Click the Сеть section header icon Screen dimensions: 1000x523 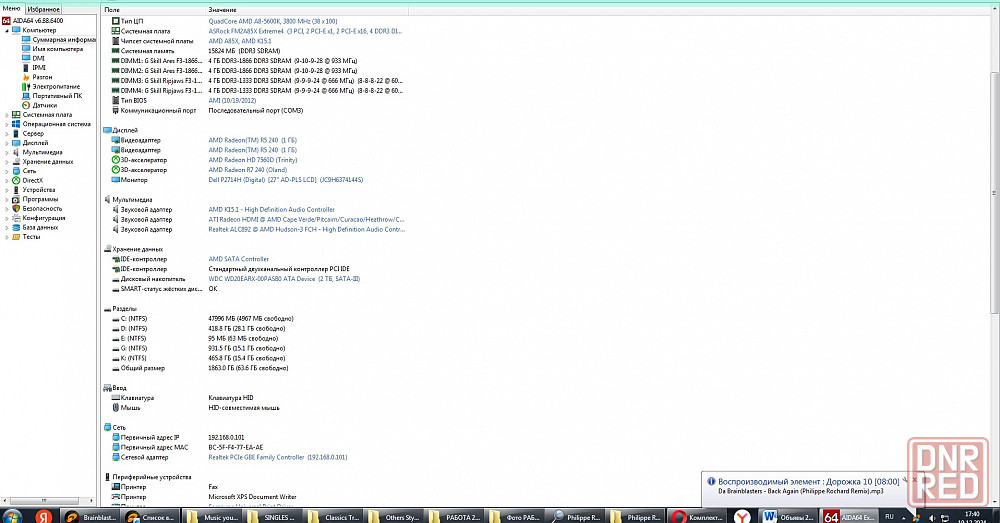[x=107, y=427]
